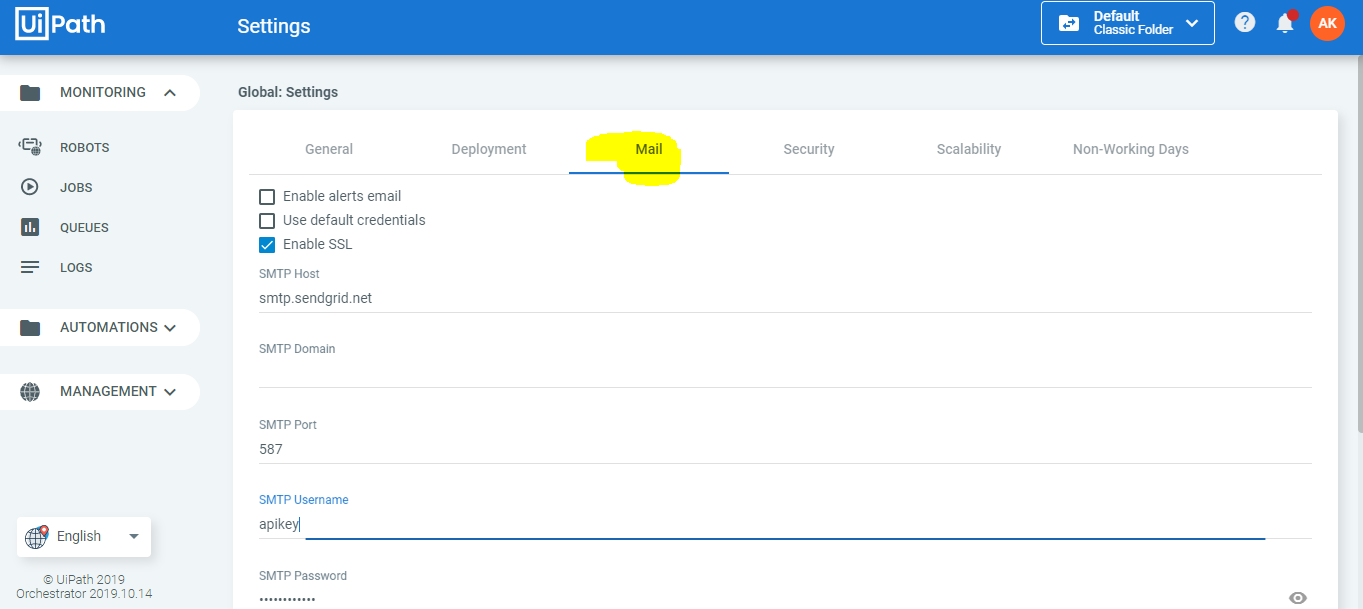Screen dimensions: 1363x609
Task: Select the Robots icon in sidebar
Action: pos(30,146)
